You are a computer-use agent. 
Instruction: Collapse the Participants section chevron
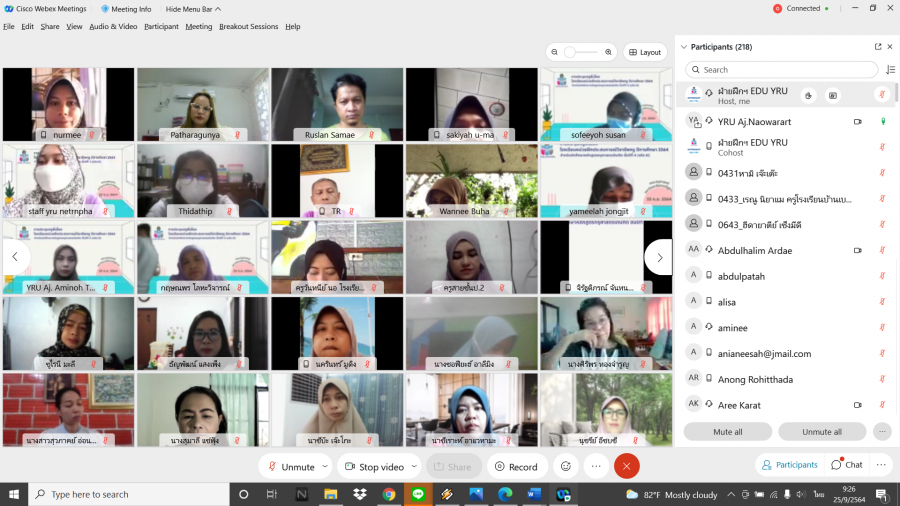pos(684,47)
